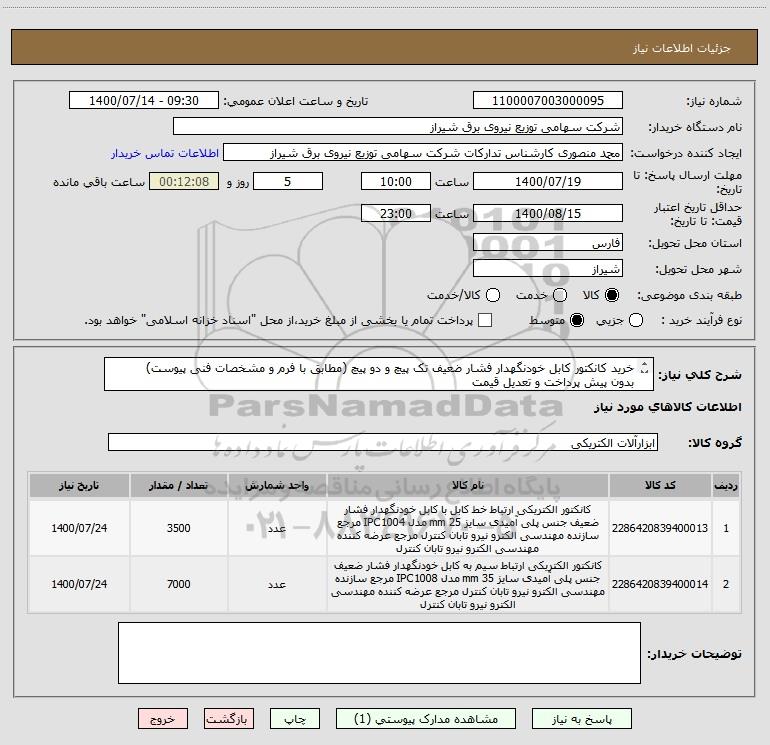Select the جزیی purchase type radio
This screenshot has width=770, height=745.
[635, 320]
